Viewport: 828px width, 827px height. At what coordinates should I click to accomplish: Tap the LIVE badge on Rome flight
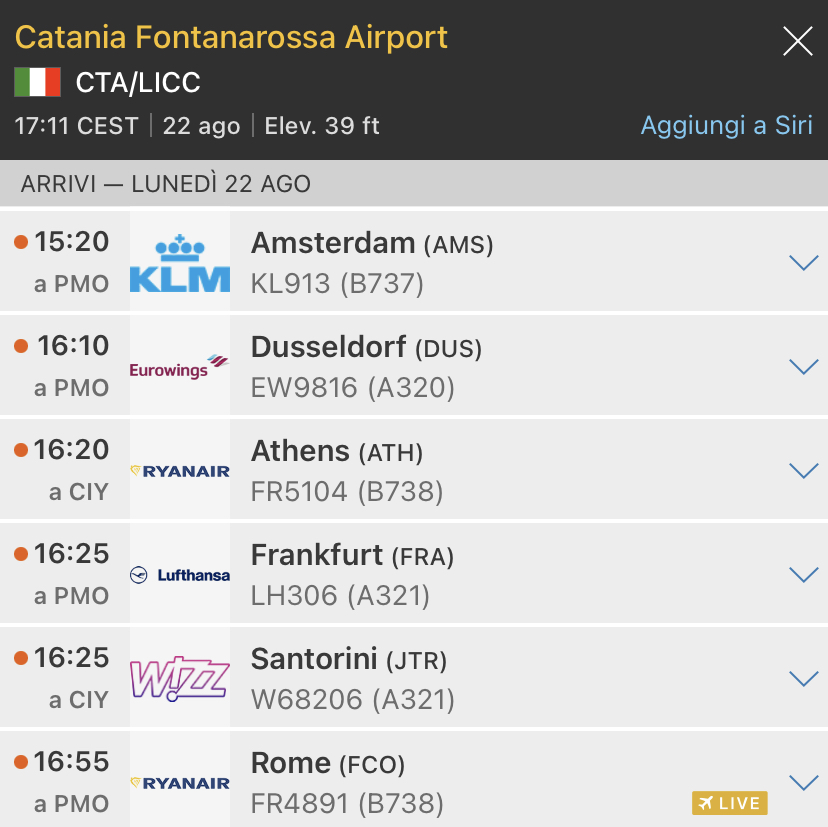[729, 803]
